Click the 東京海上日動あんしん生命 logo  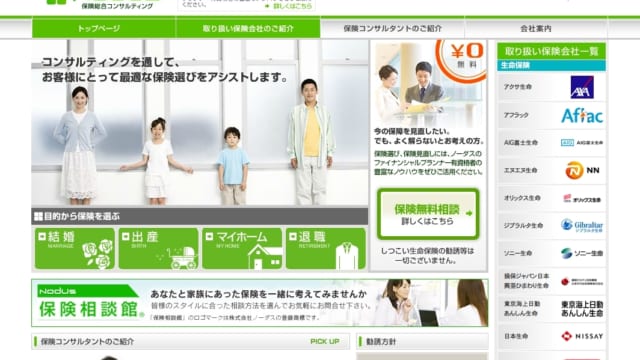point(582,309)
